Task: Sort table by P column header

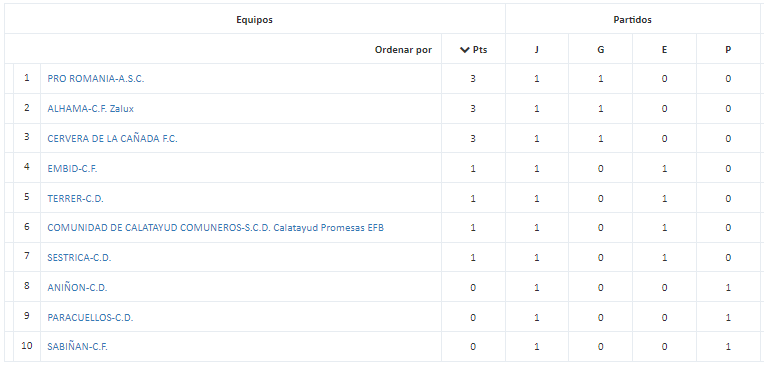Action: pos(728,50)
